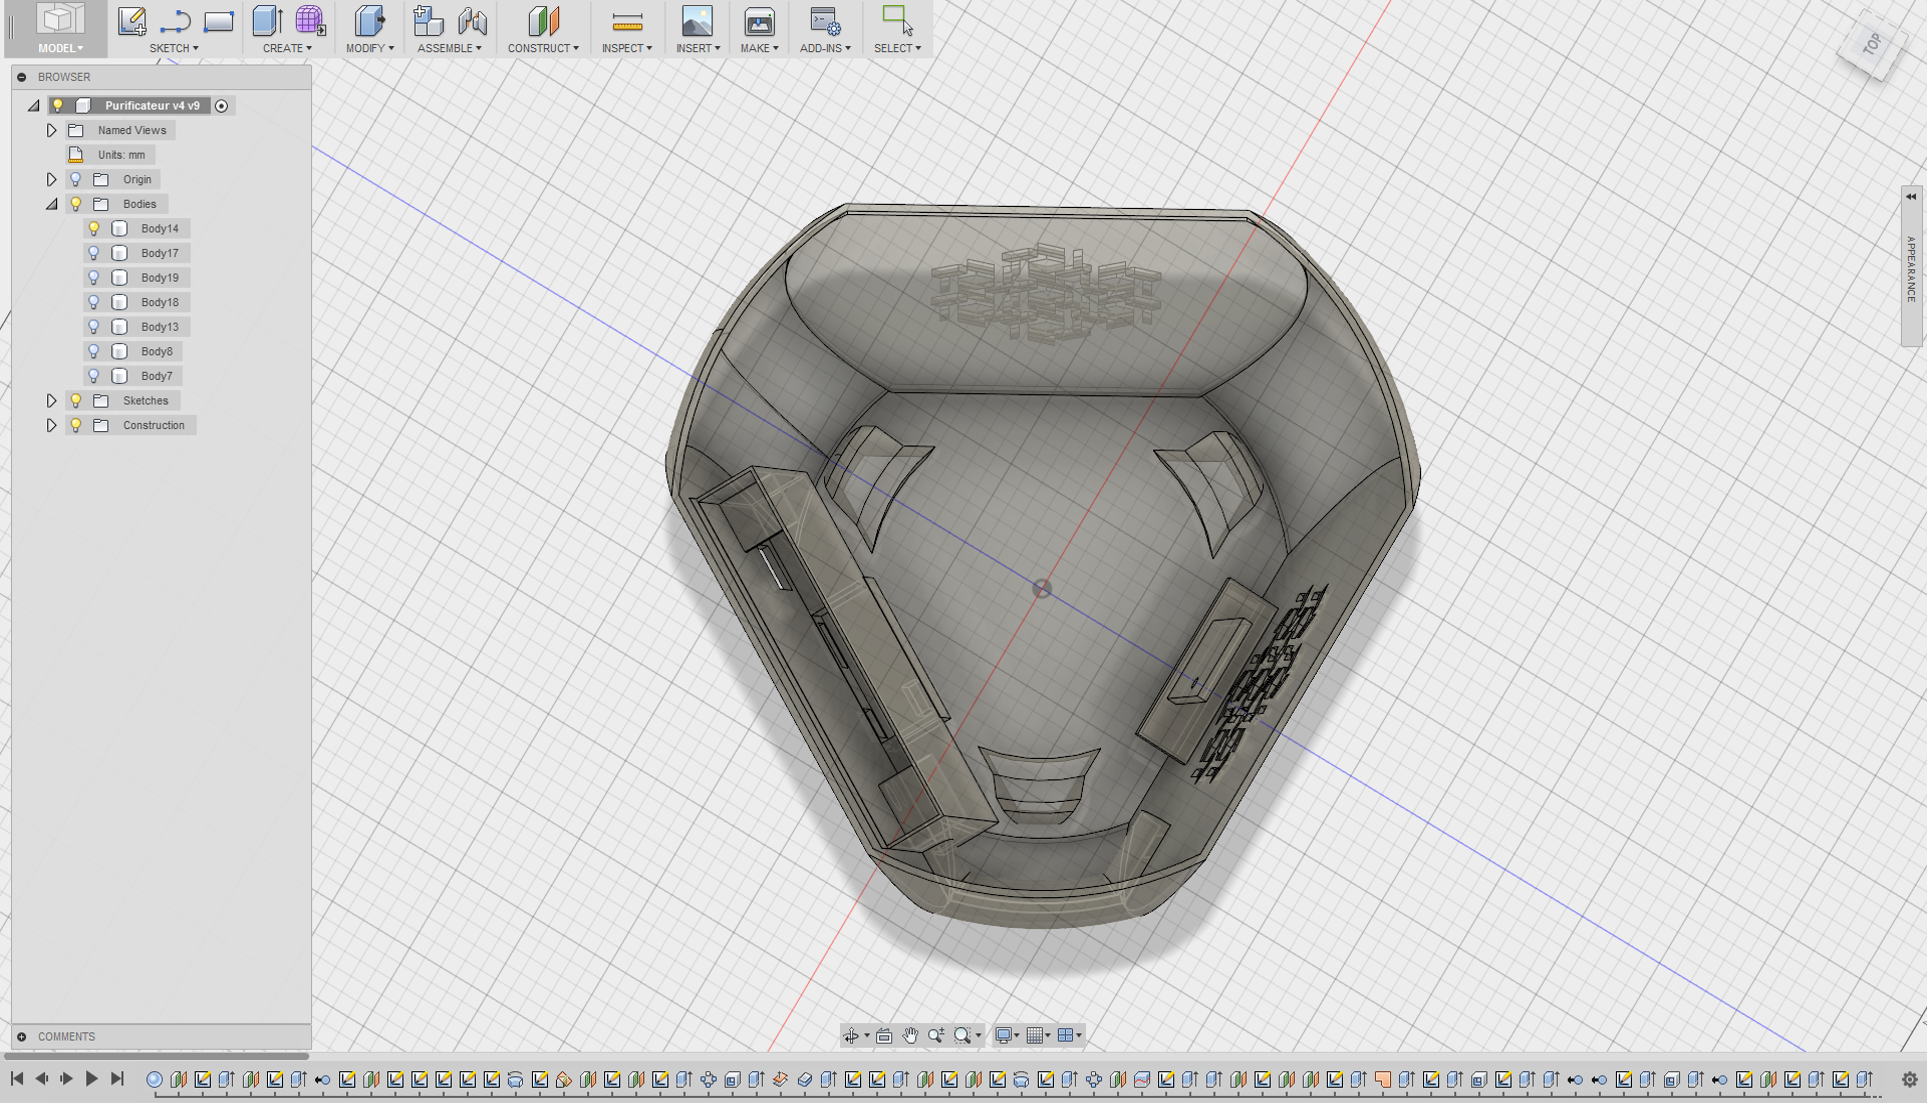
Task: Expand the Named Views folder
Action: [52, 130]
